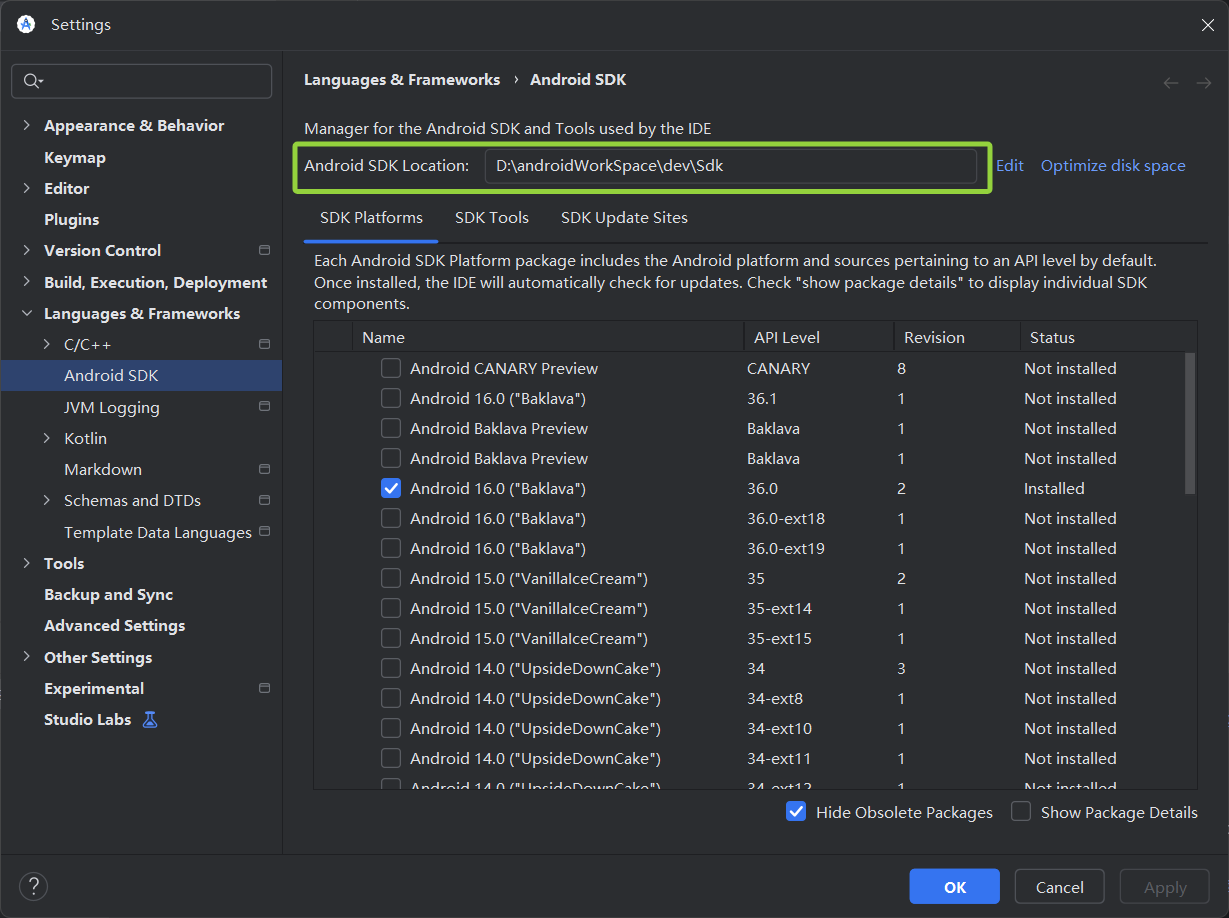Click project-level icon beside JVM Logging
This screenshot has height=918, width=1229.
pyautogui.click(x=264, y=406)
